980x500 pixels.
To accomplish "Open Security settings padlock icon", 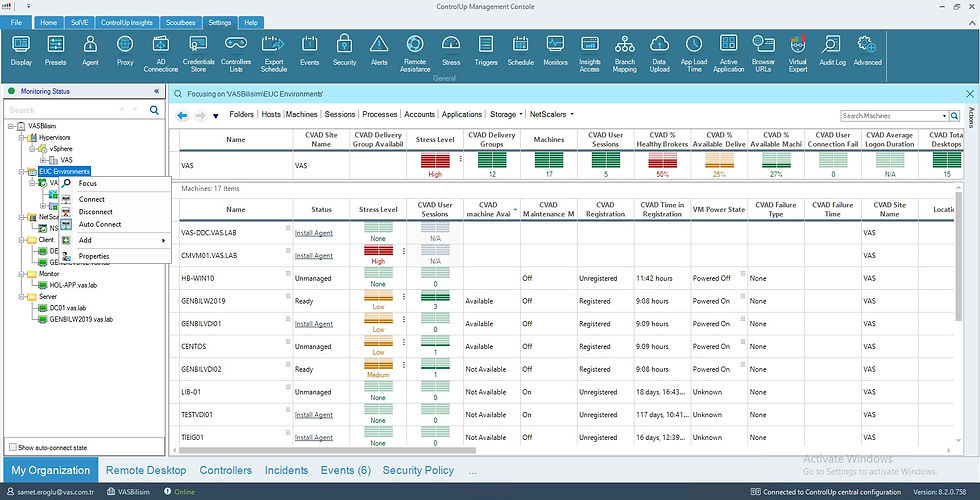I will click(x=344, y=51).
